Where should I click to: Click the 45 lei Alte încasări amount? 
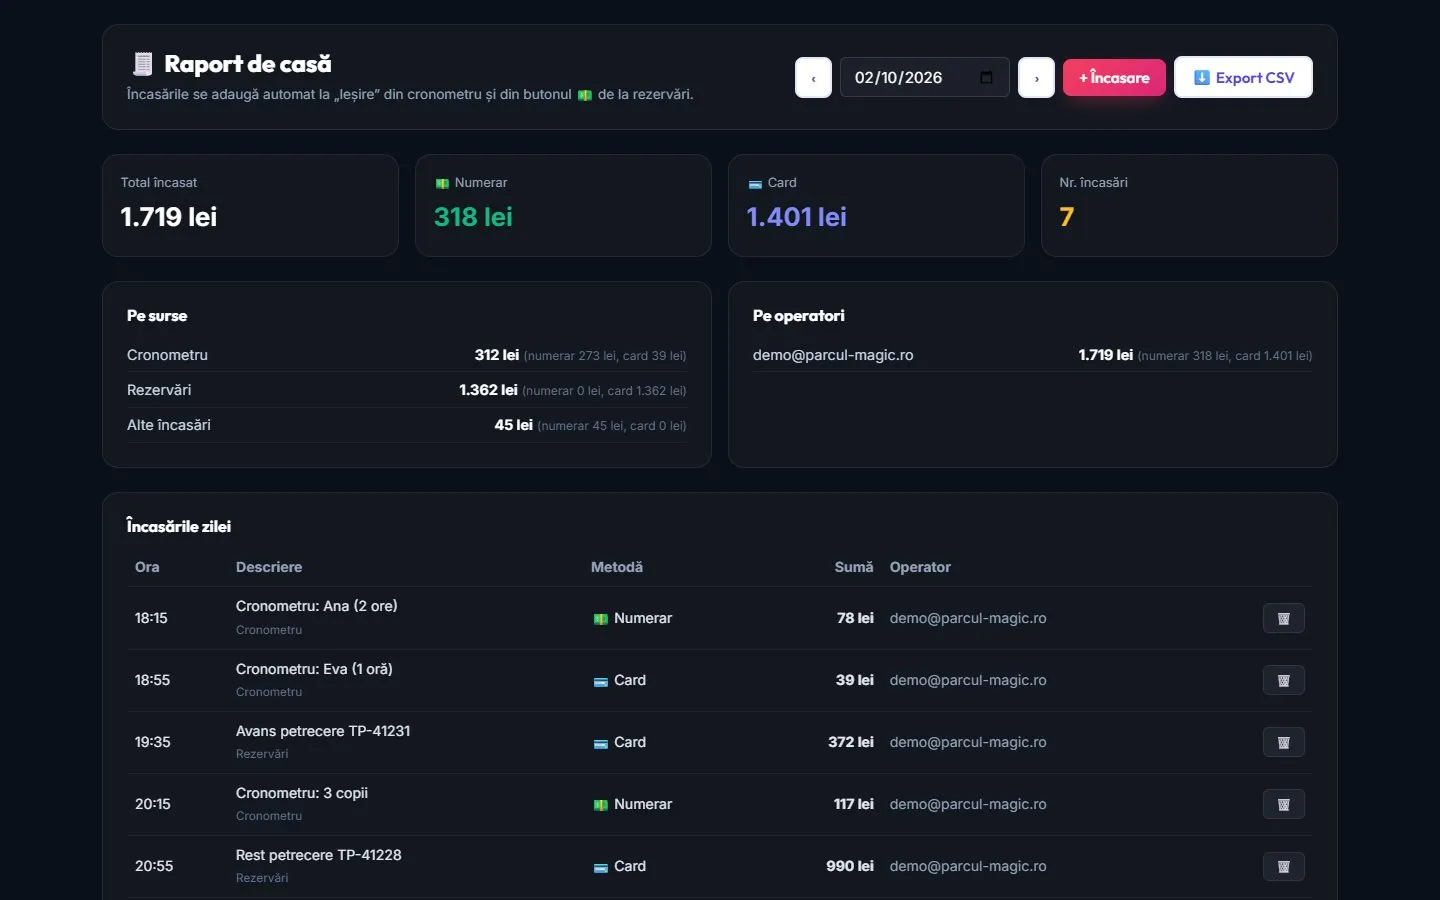pyautogui.click(x=513, y=425)
